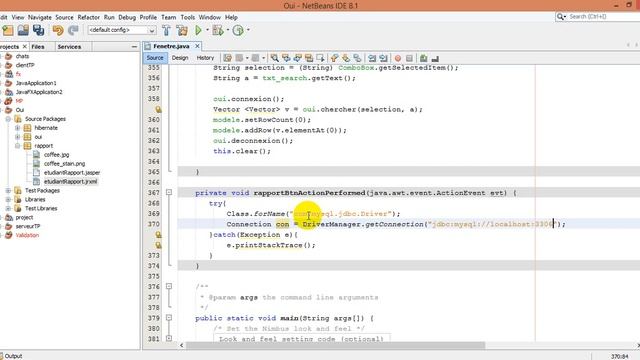Click the Profile Project icon

pyautogui.click(x=238, y=30)
